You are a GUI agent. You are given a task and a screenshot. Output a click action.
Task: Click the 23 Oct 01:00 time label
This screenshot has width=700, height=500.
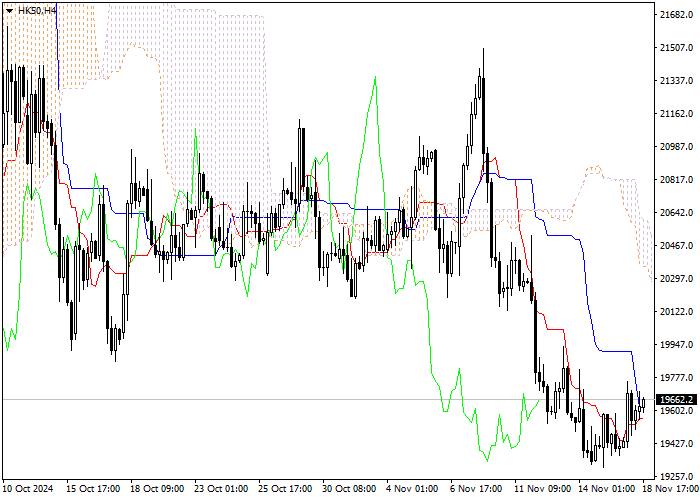click(221, 489)
